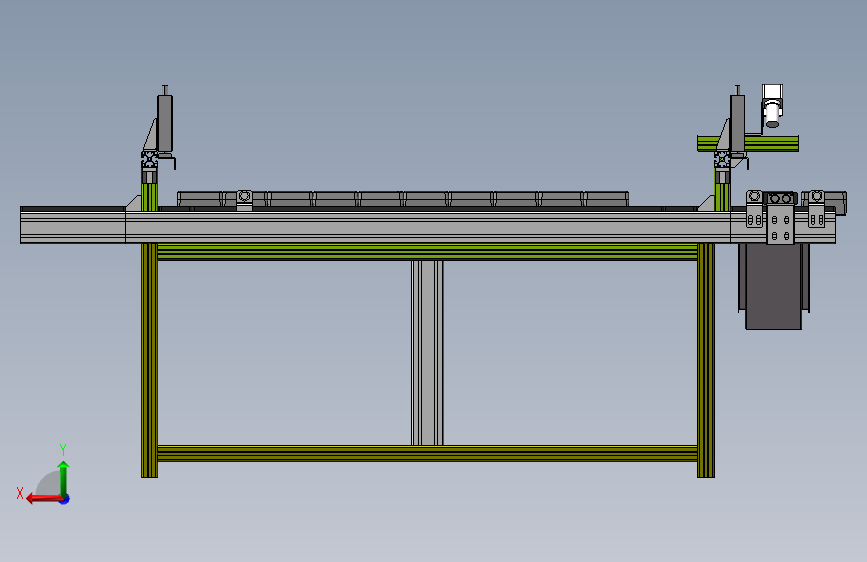The width and height of the screenshot is (867, 562).
Task: Select the left upright dark gray cylinder
Action: (165, 123)
